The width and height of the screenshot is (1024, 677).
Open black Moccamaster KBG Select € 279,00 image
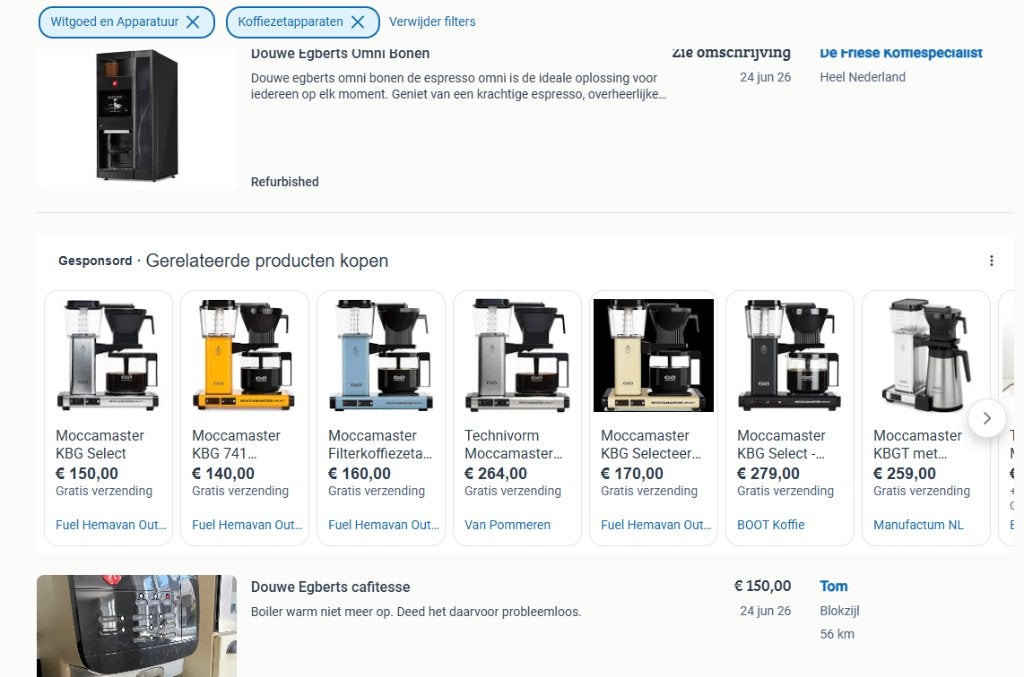click(x=790, y=355)
